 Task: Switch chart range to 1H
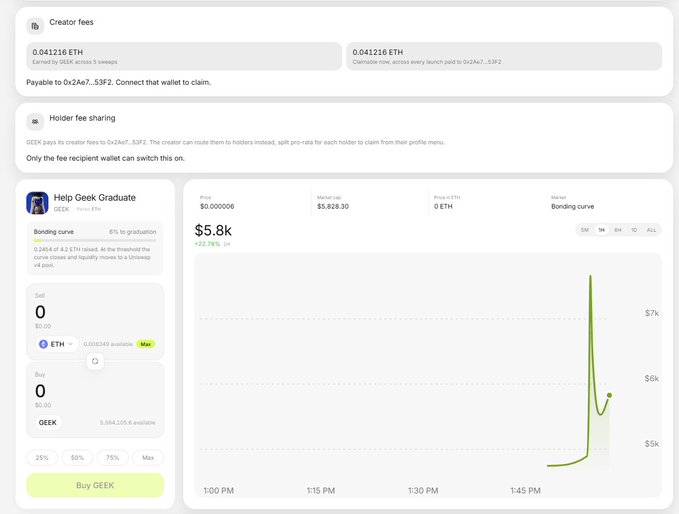[601, 230]
